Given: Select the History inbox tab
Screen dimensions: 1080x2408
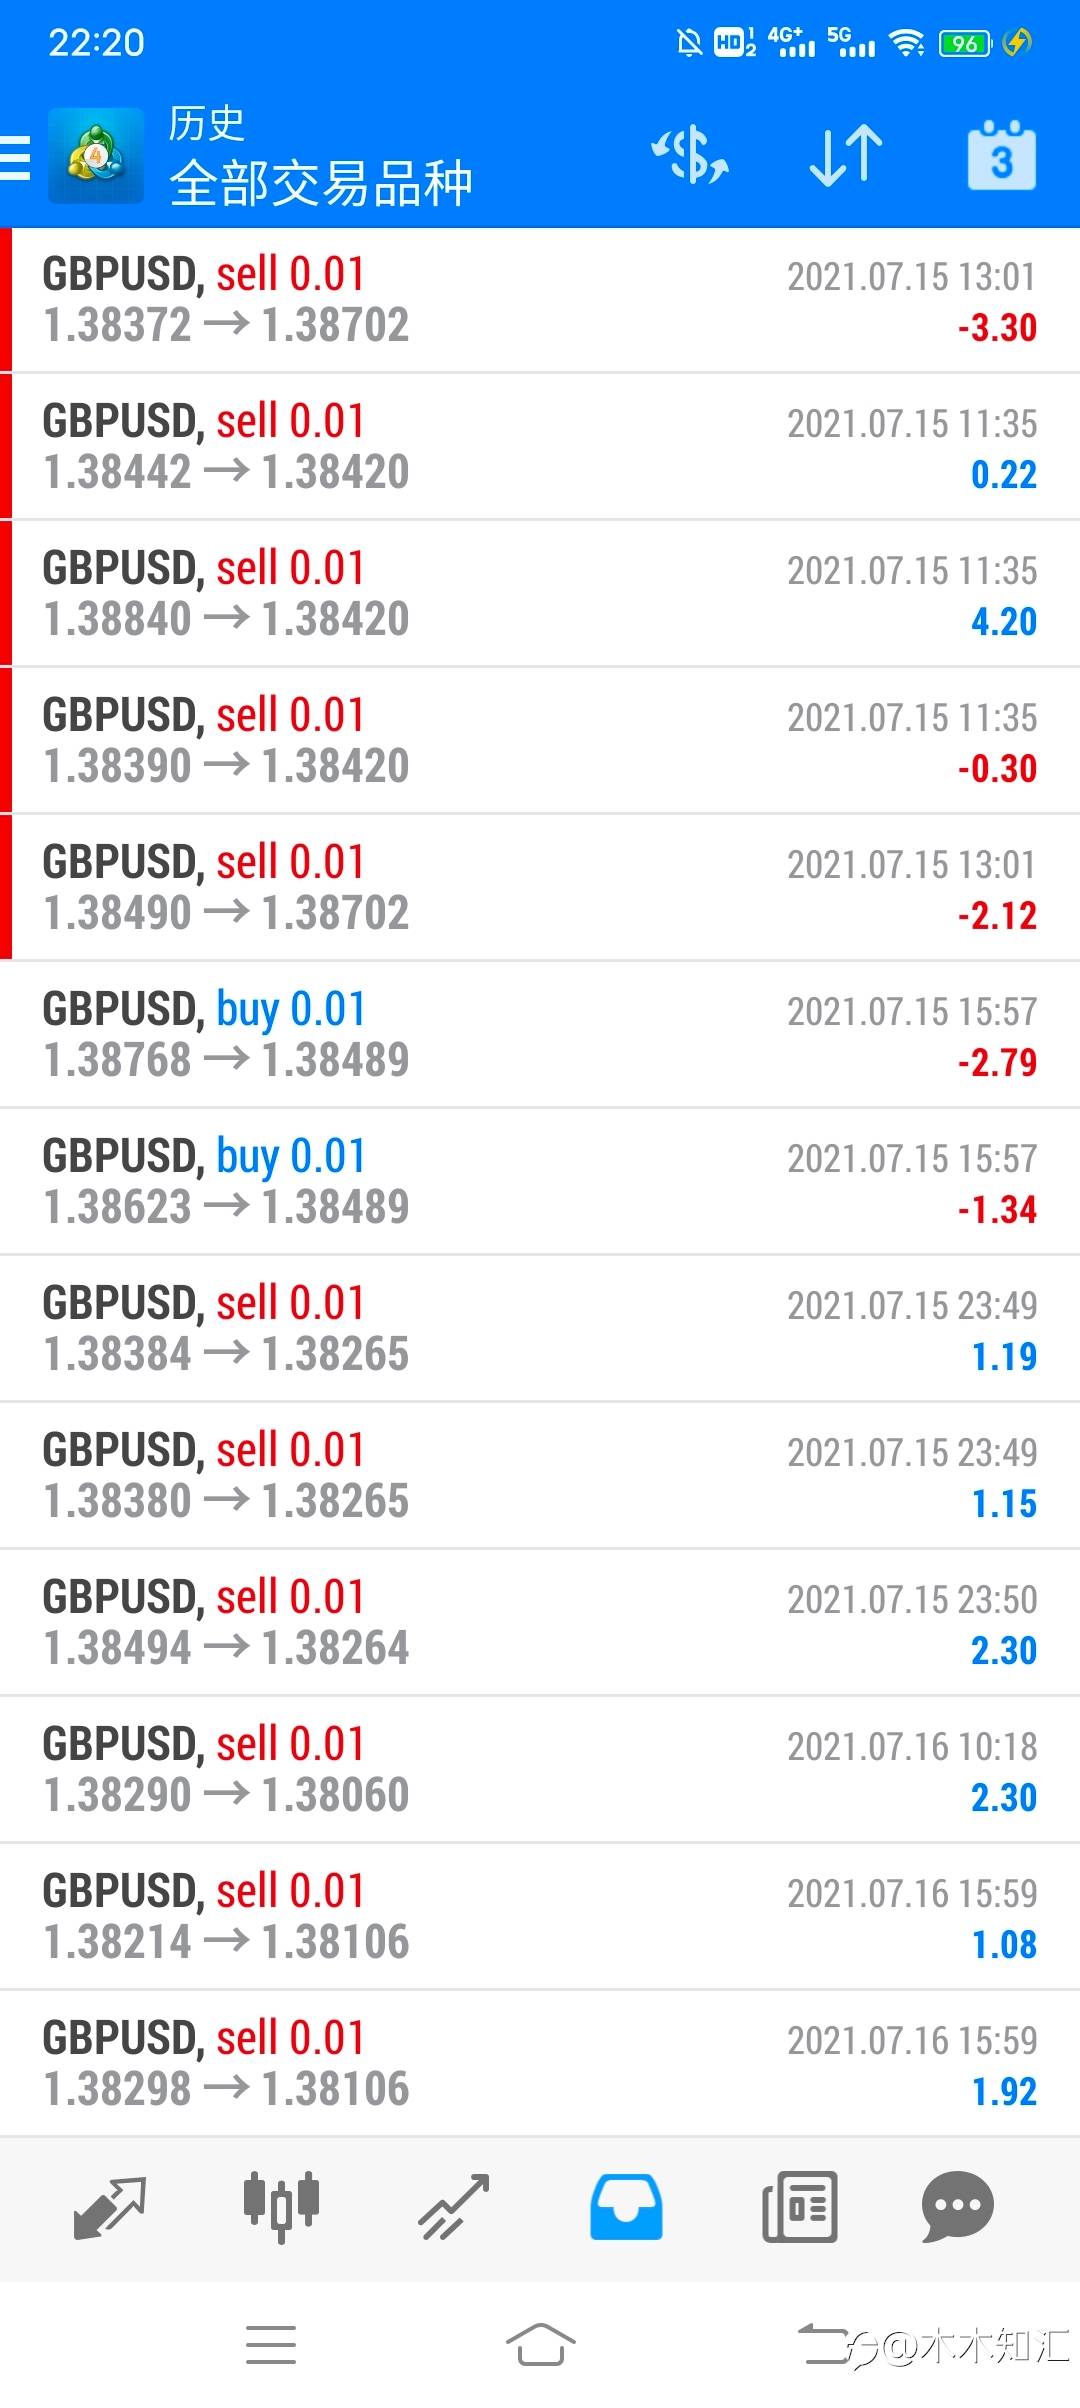Looking at the screenshot, I should 626,2206.
